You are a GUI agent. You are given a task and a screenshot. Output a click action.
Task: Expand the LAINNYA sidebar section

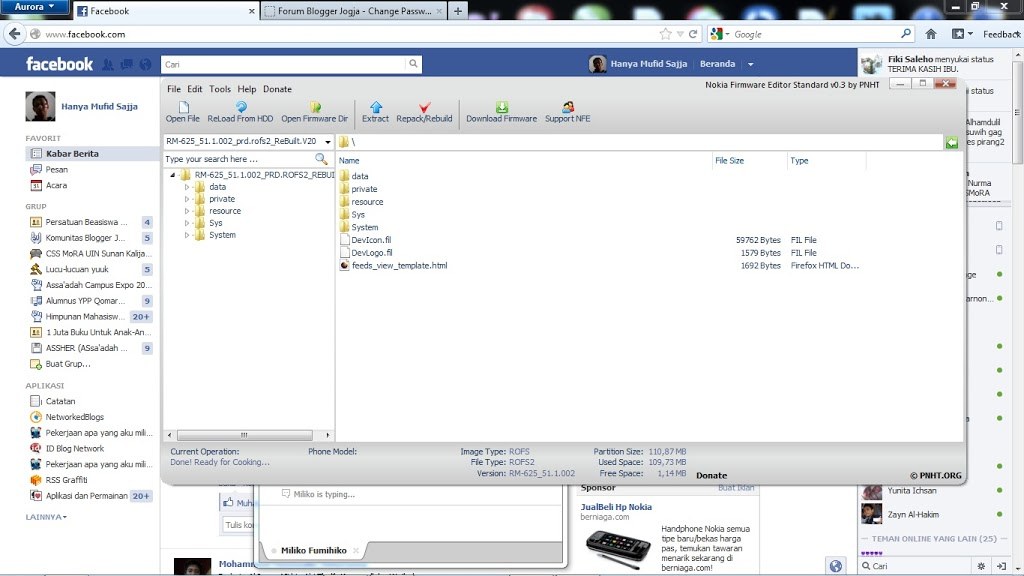[46, 517]
